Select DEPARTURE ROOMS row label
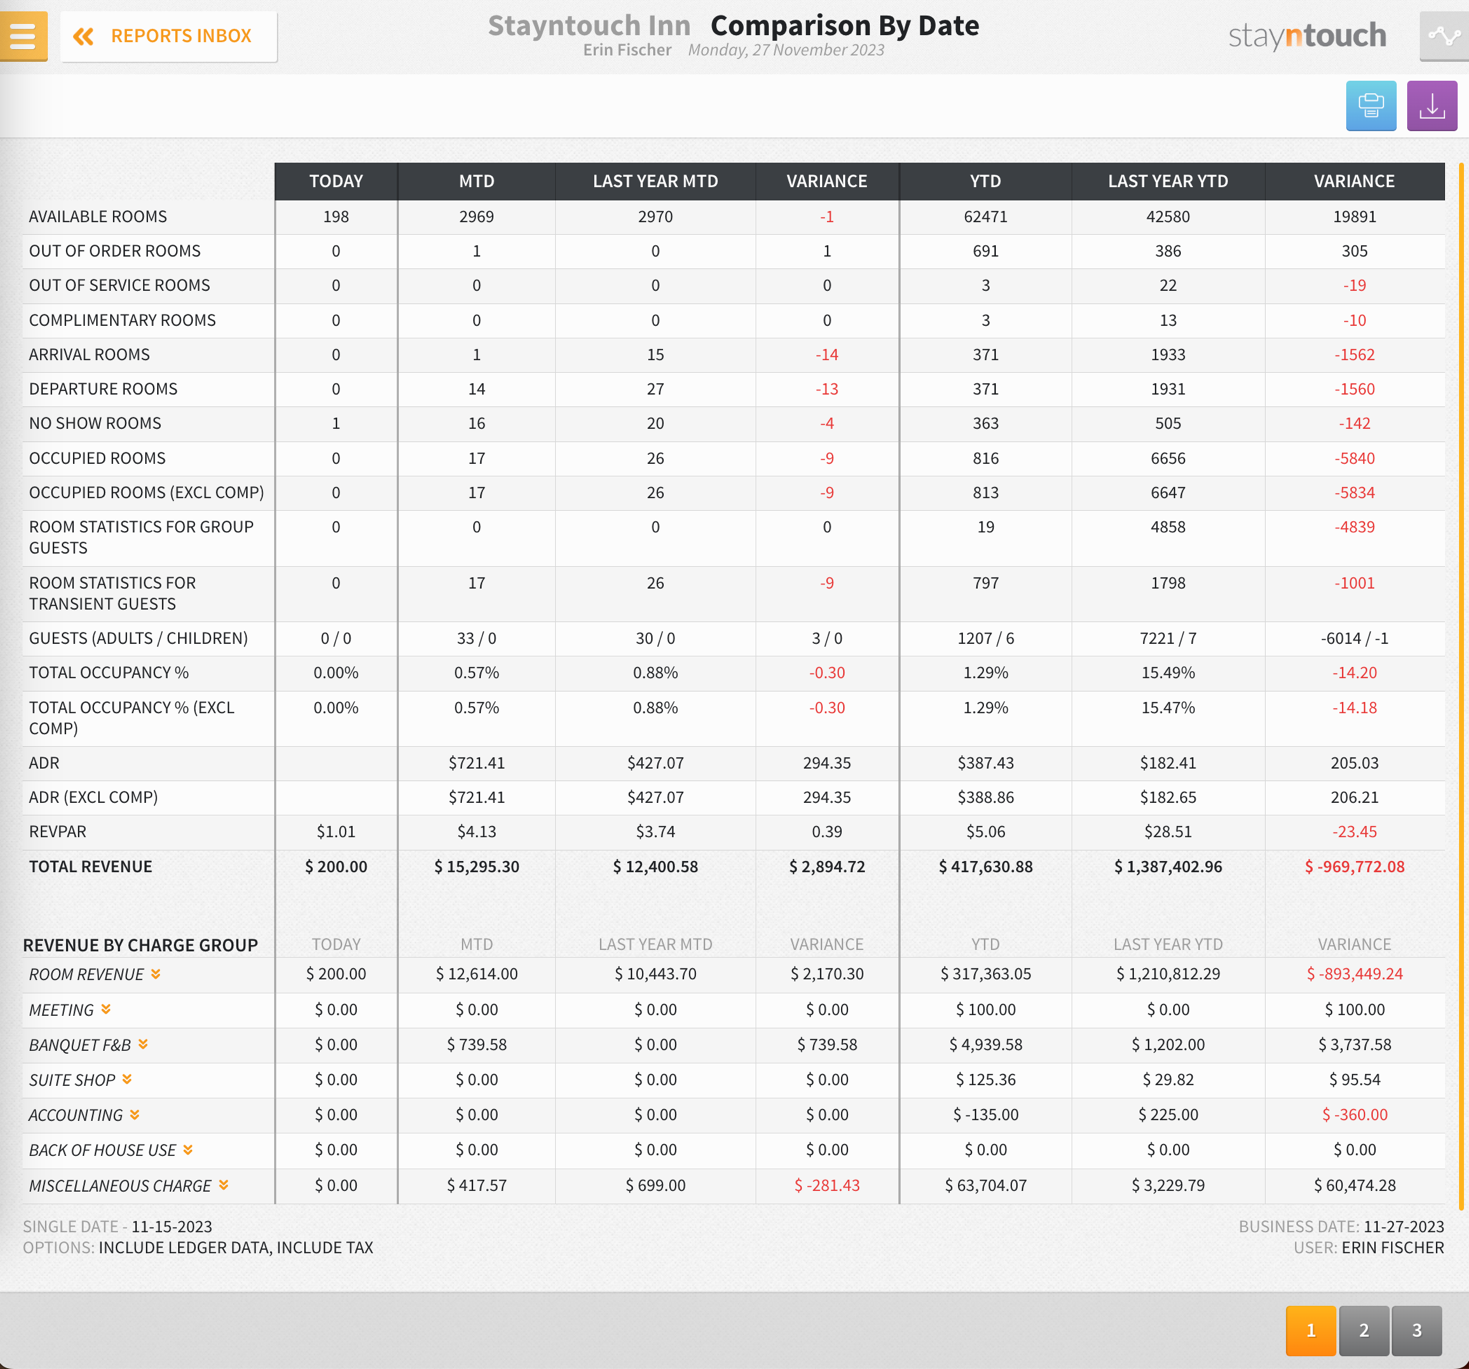Screen dimensions: 1469x1369 click(103, 389)
